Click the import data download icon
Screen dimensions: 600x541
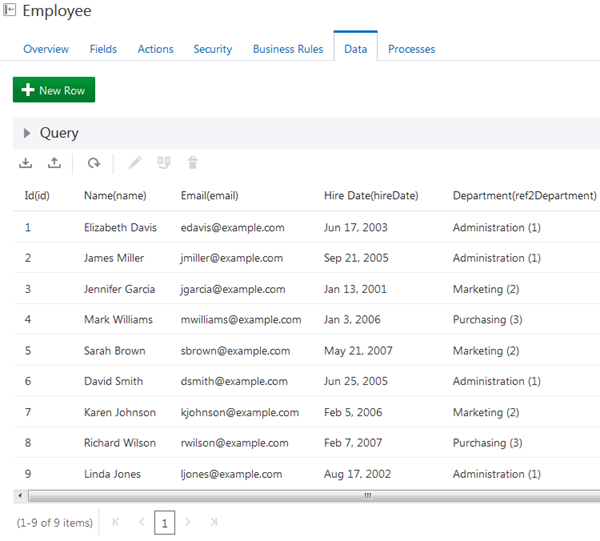[26, 163]
